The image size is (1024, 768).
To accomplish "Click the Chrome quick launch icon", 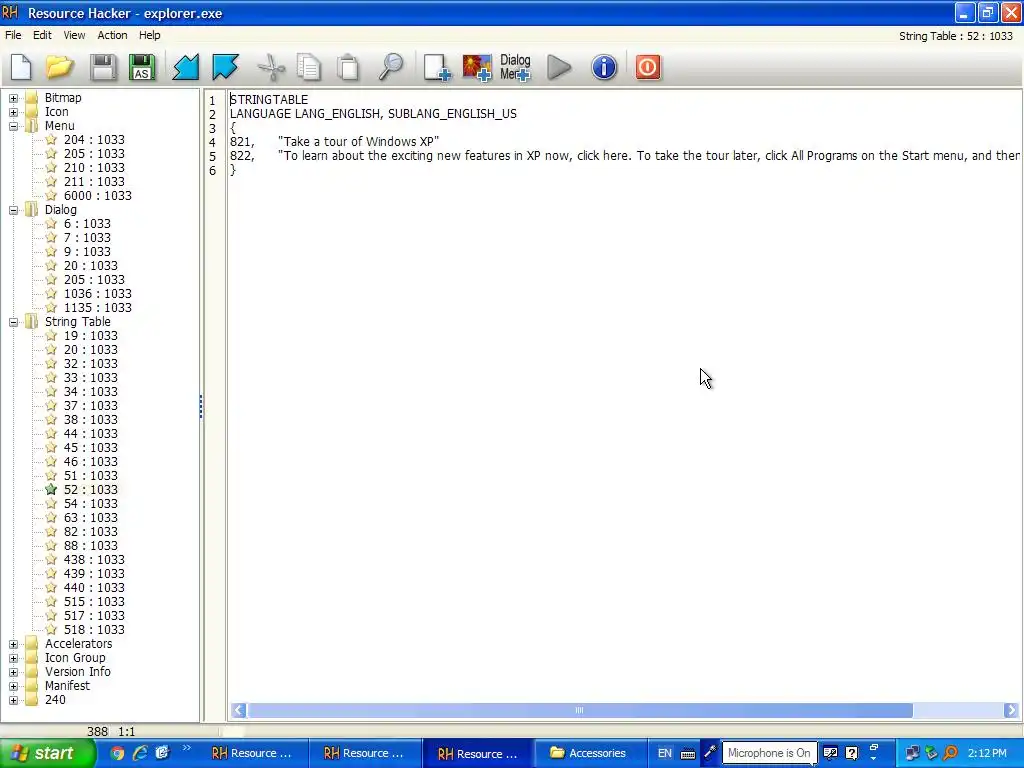I will point(117,753).
